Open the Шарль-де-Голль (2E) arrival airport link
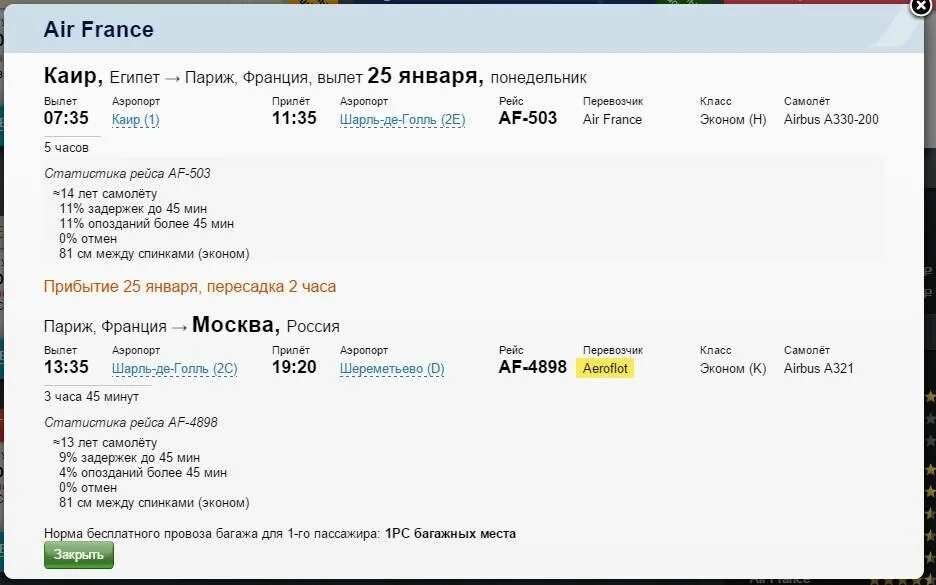The image size is (936, 585). coord(402,119)
